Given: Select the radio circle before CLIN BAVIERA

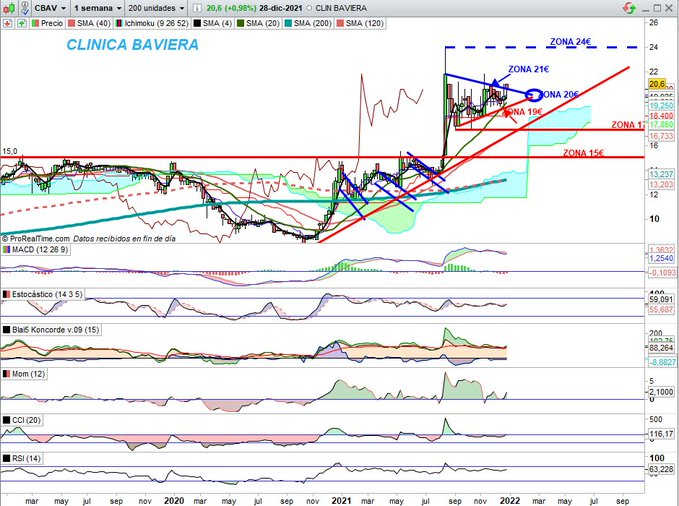Looking at the screenshot, I should [309, 8].
